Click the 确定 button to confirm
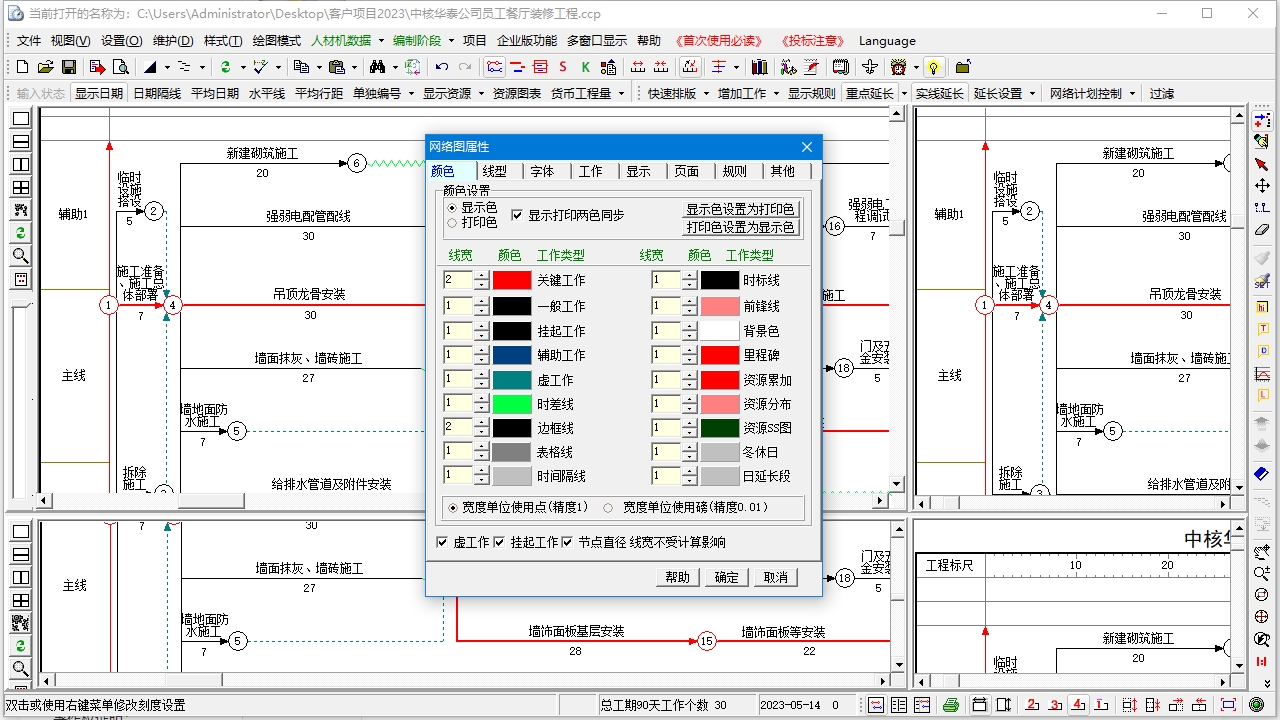1280x720 pixels. pos(725,577)
